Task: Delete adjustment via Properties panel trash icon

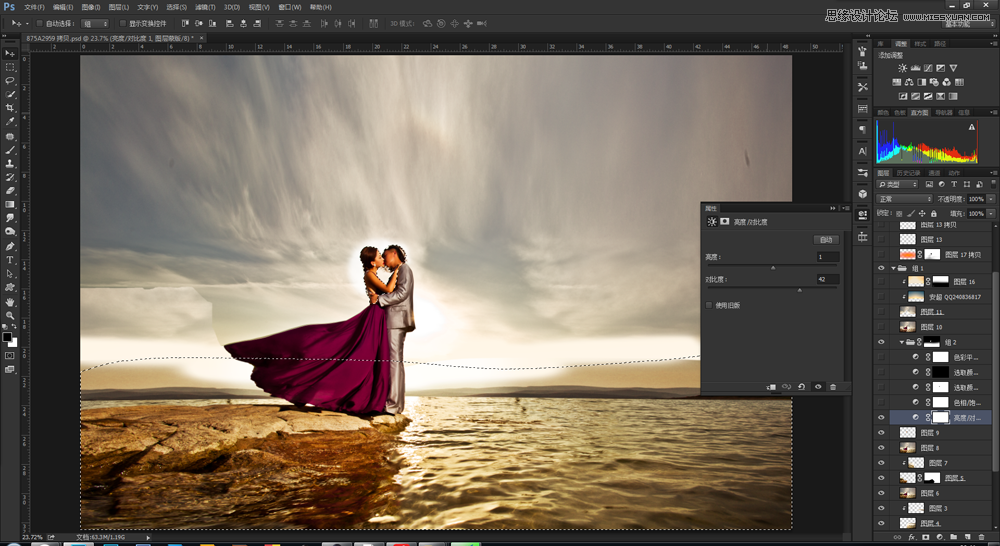Action: click(833, 387)
